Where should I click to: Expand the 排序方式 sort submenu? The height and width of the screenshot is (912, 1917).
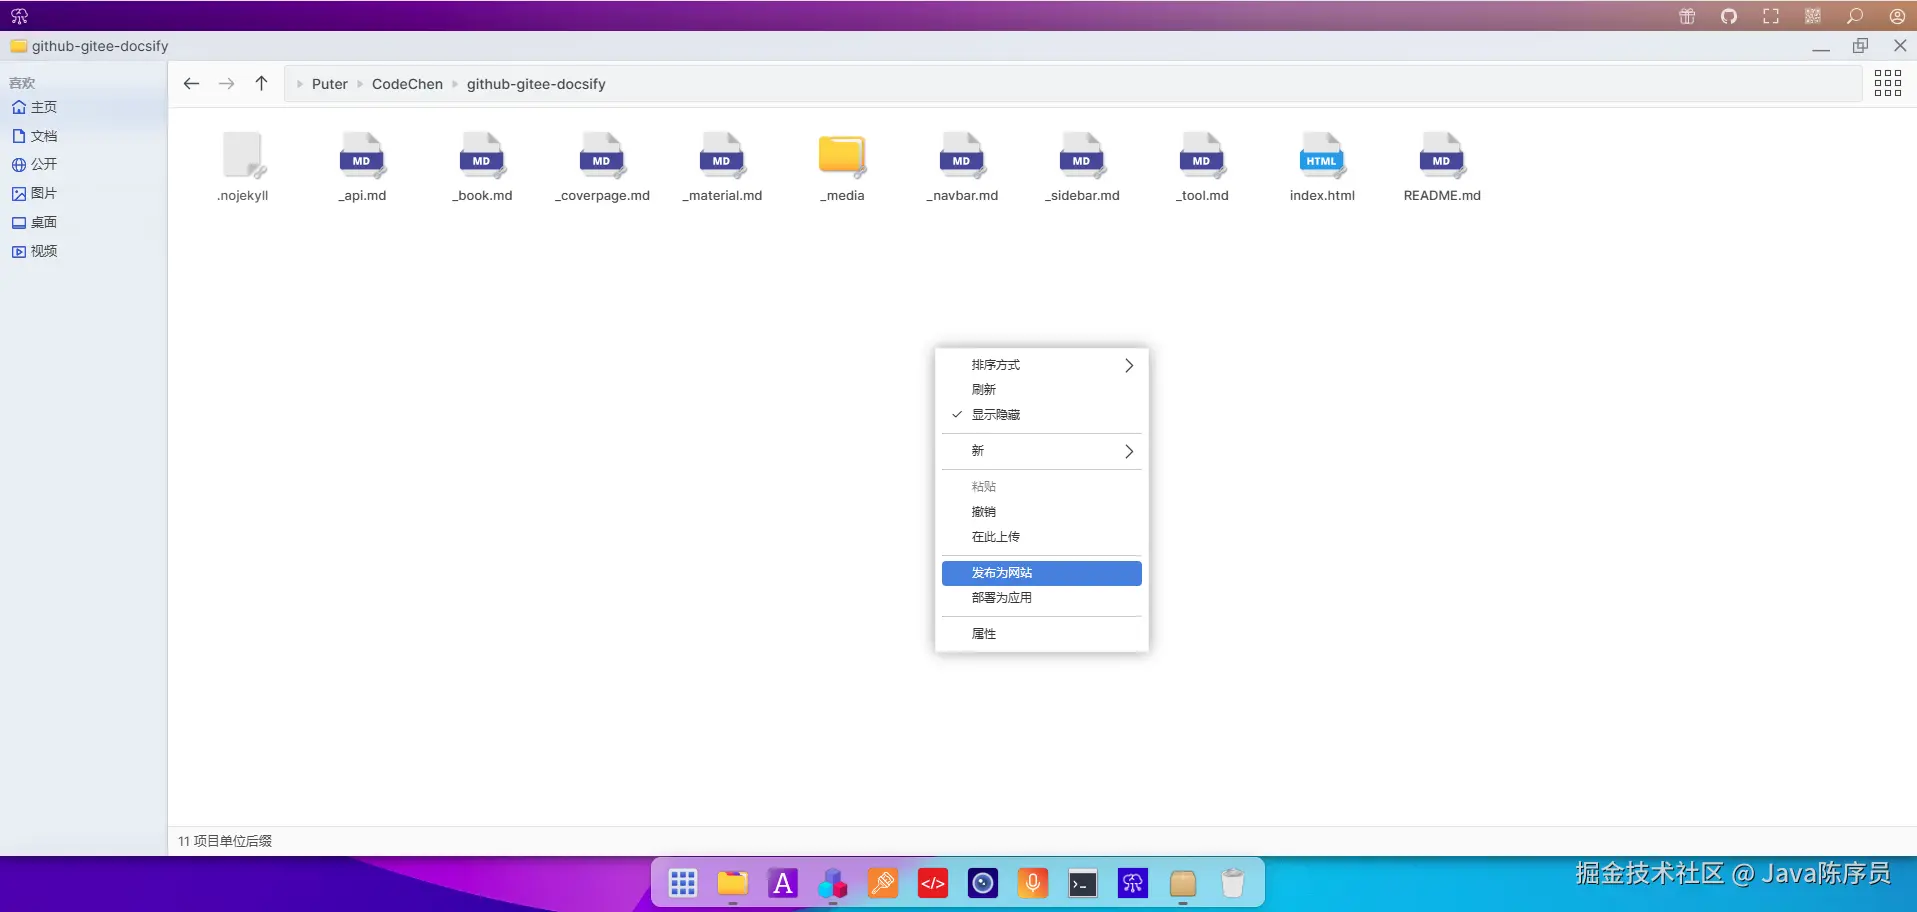point(1041,365)
